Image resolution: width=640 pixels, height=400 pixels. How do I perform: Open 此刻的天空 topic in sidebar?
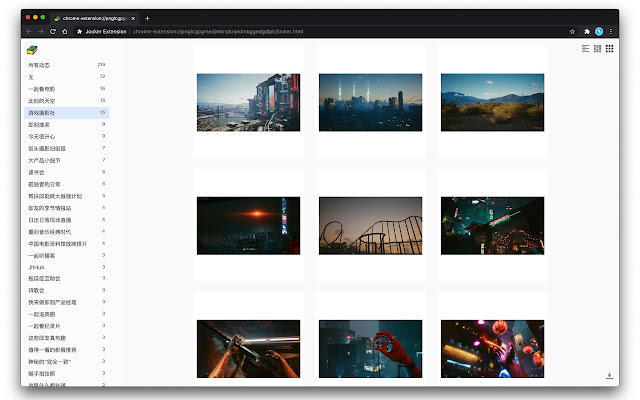click(x=67, y=100)
